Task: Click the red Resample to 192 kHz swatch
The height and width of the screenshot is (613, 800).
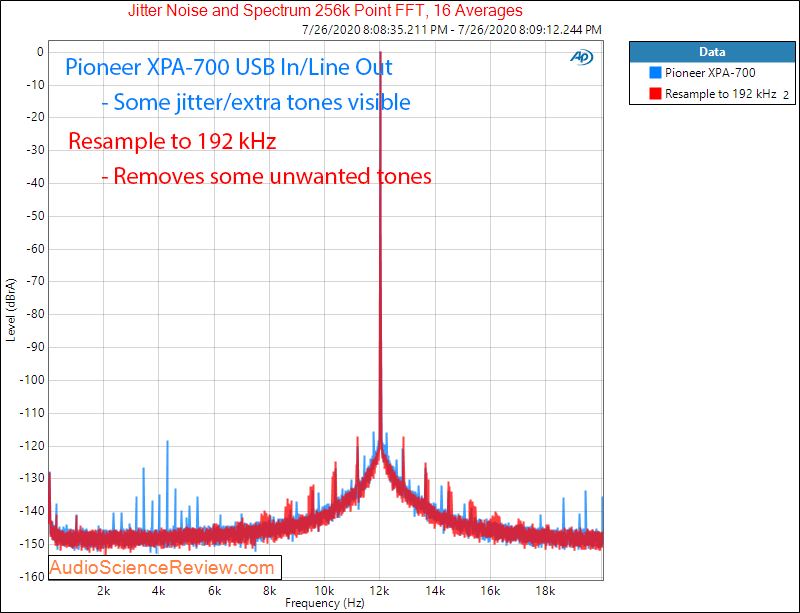Action: 655,93
